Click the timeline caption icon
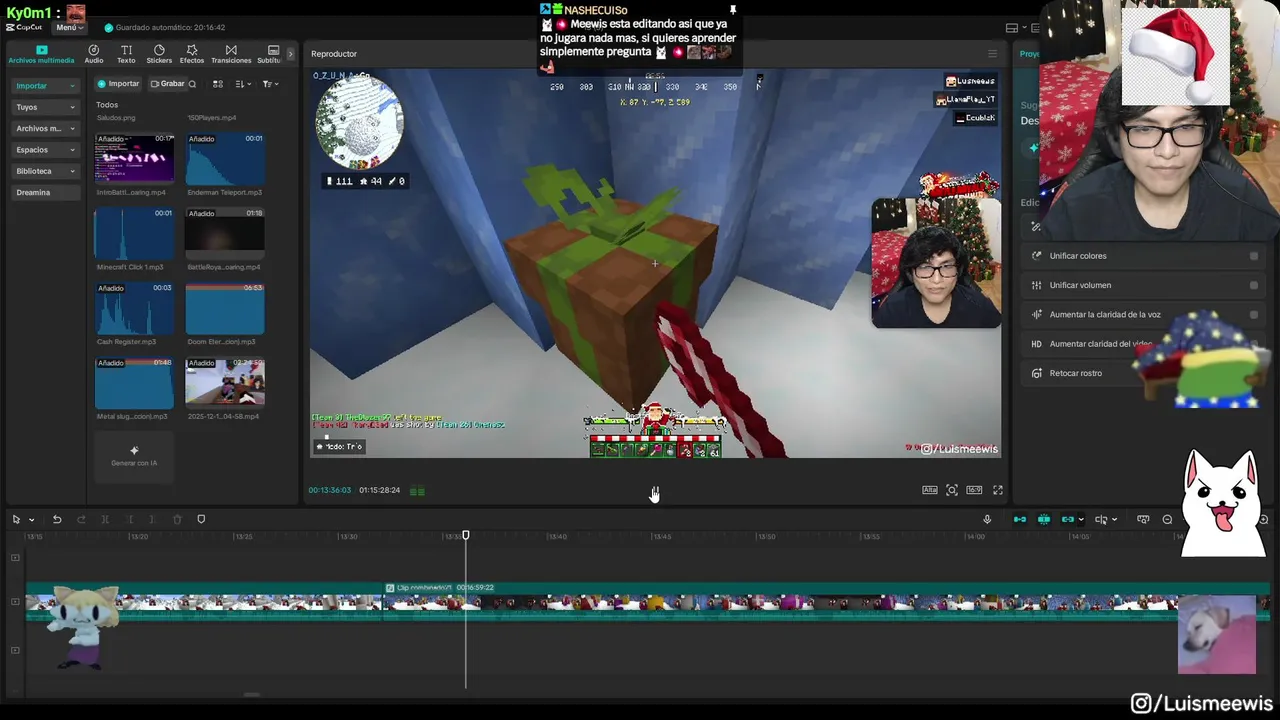Image resolution: width=1280 pixels, height=720 pixels. point(1143,519)
